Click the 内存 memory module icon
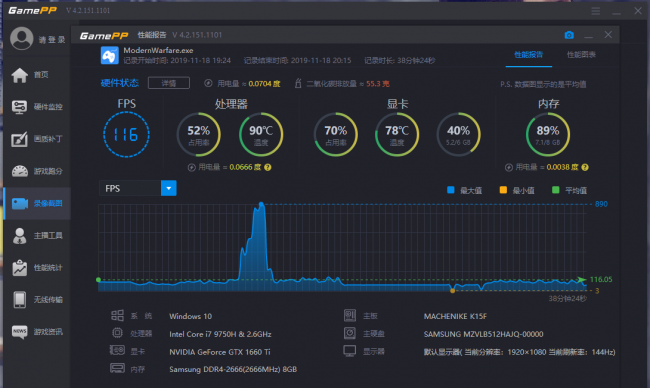The height and width of the screenshot is (388, 650). 117,368
